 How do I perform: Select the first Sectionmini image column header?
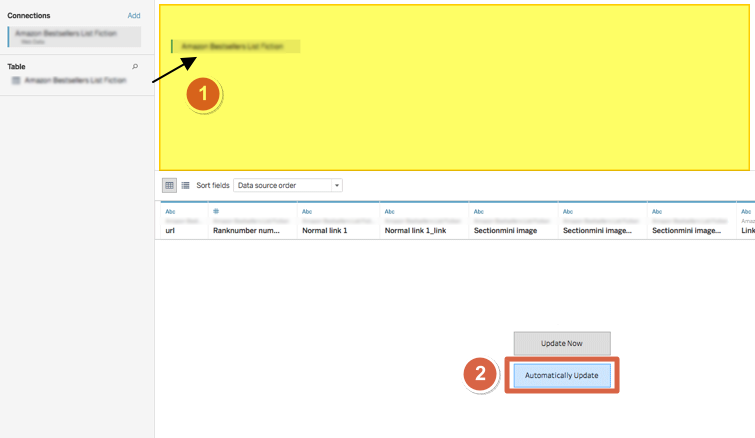tap(505, 230)
